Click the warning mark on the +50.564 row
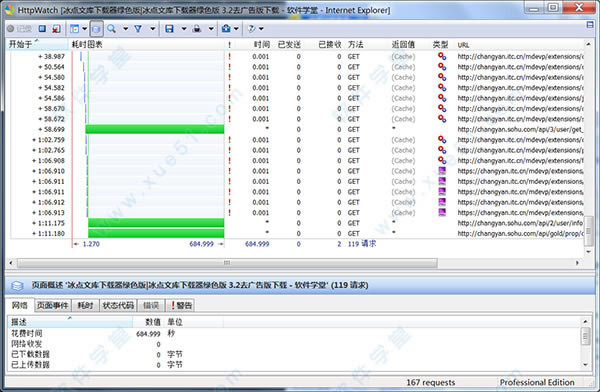 click(x=230, y=67)
